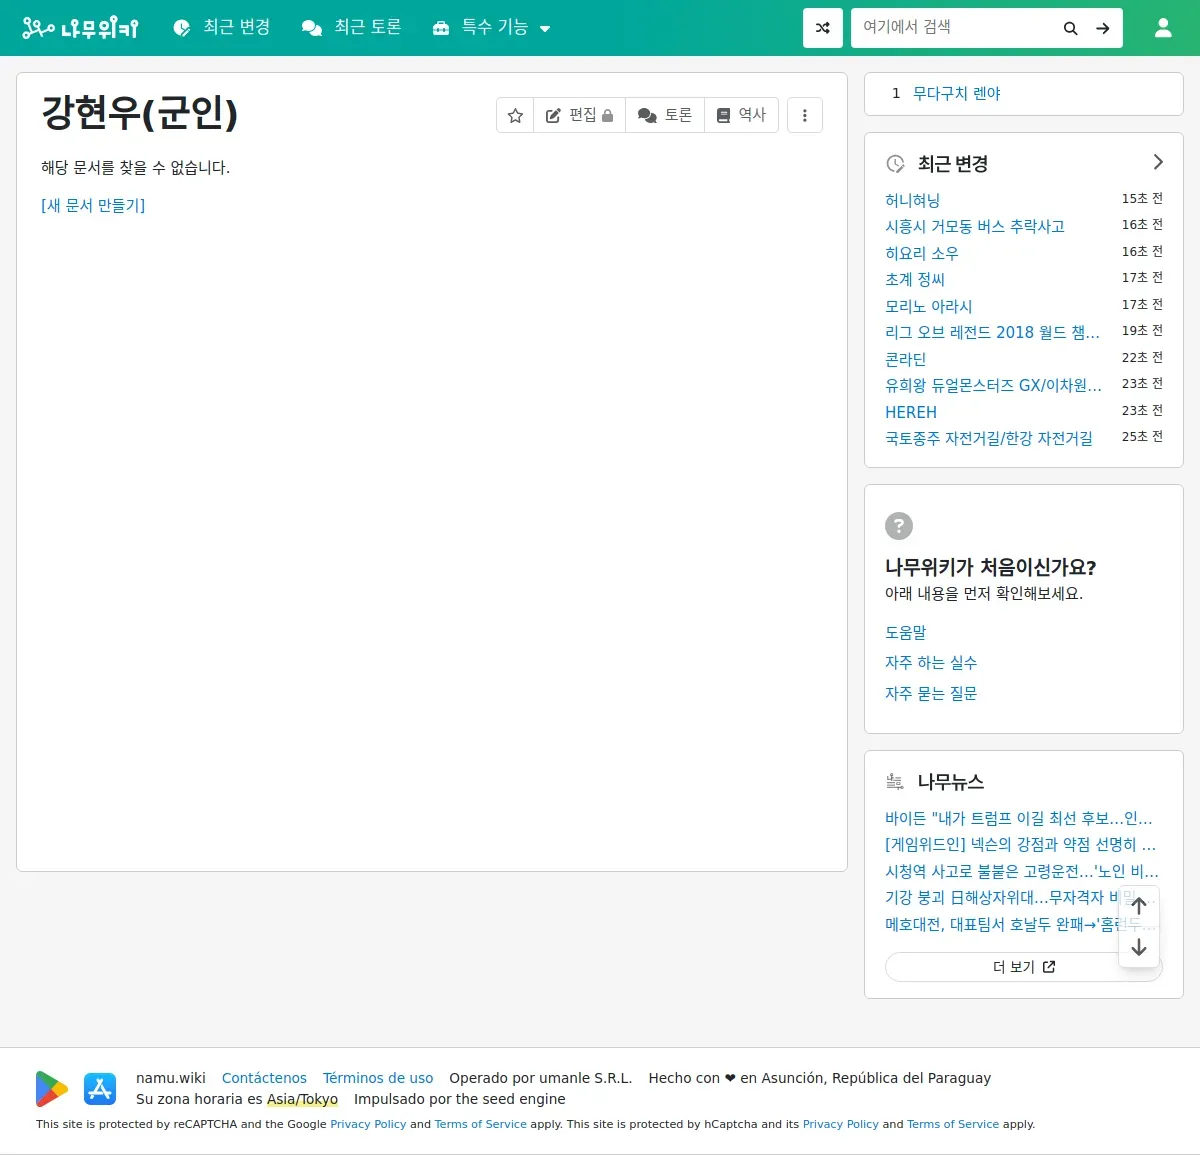Screen dimensions: 1200x1155
Task: Open the 바이든 news headline
Action: point(1019,818)
